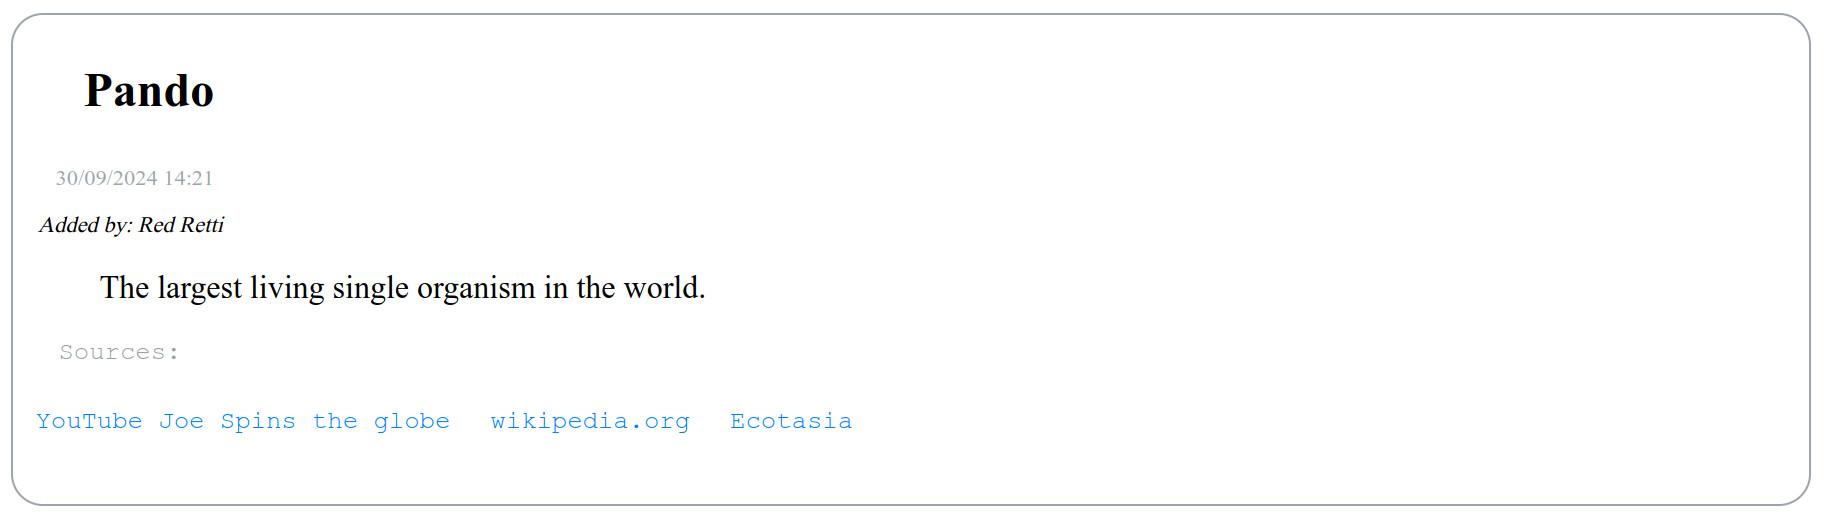The height and width of the screenshot is (519, 1826).
Task: Click the word 'The' starting the description
Action: point(124,288)
